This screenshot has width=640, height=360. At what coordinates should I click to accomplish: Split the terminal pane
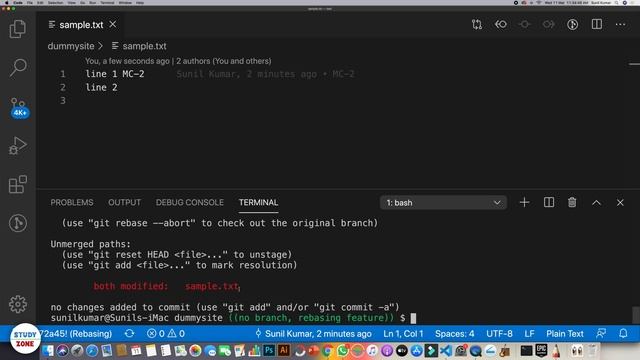point(549,202)
